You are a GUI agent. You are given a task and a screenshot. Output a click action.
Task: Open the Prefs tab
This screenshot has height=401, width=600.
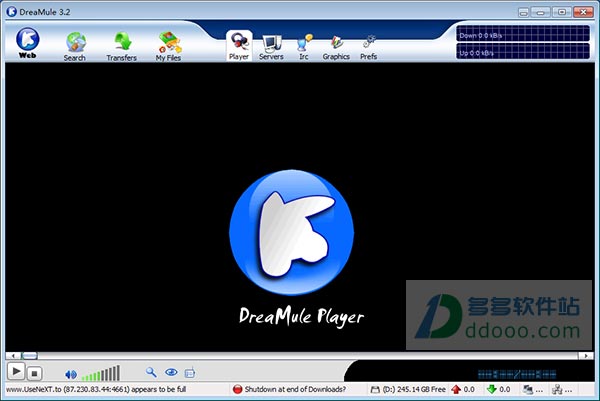[x=368, y=47]
